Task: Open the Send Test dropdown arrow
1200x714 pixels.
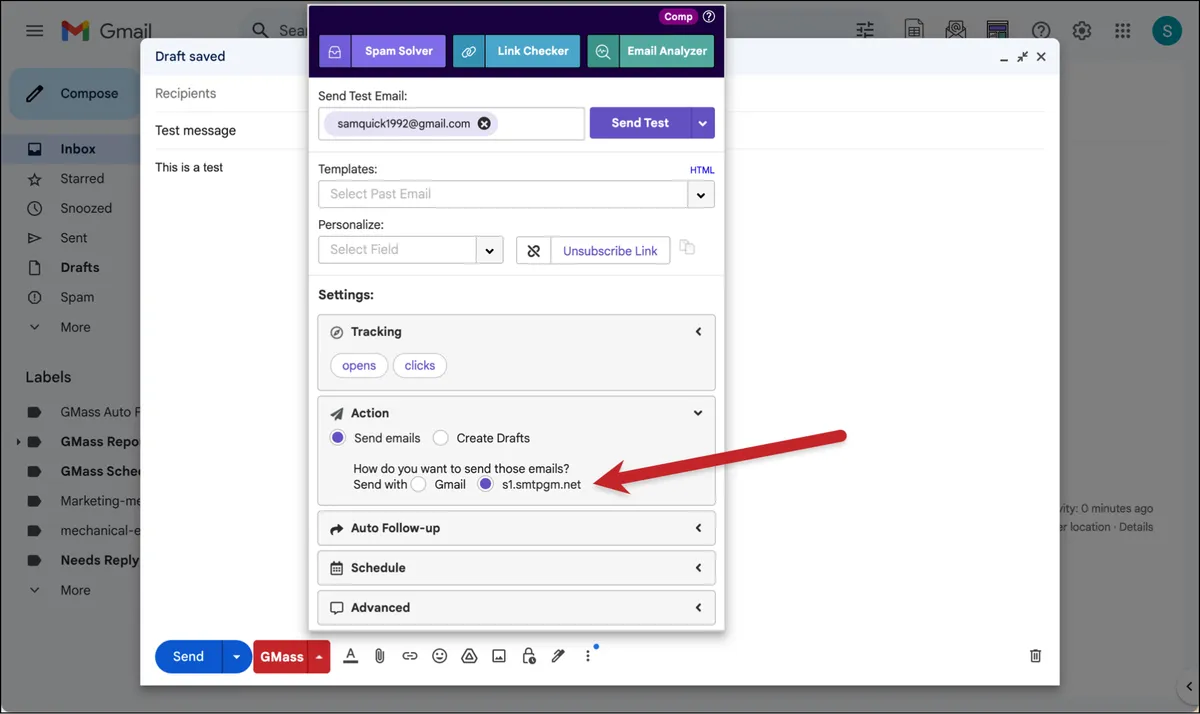Action: pyautogui.click(x=703, y=123)
